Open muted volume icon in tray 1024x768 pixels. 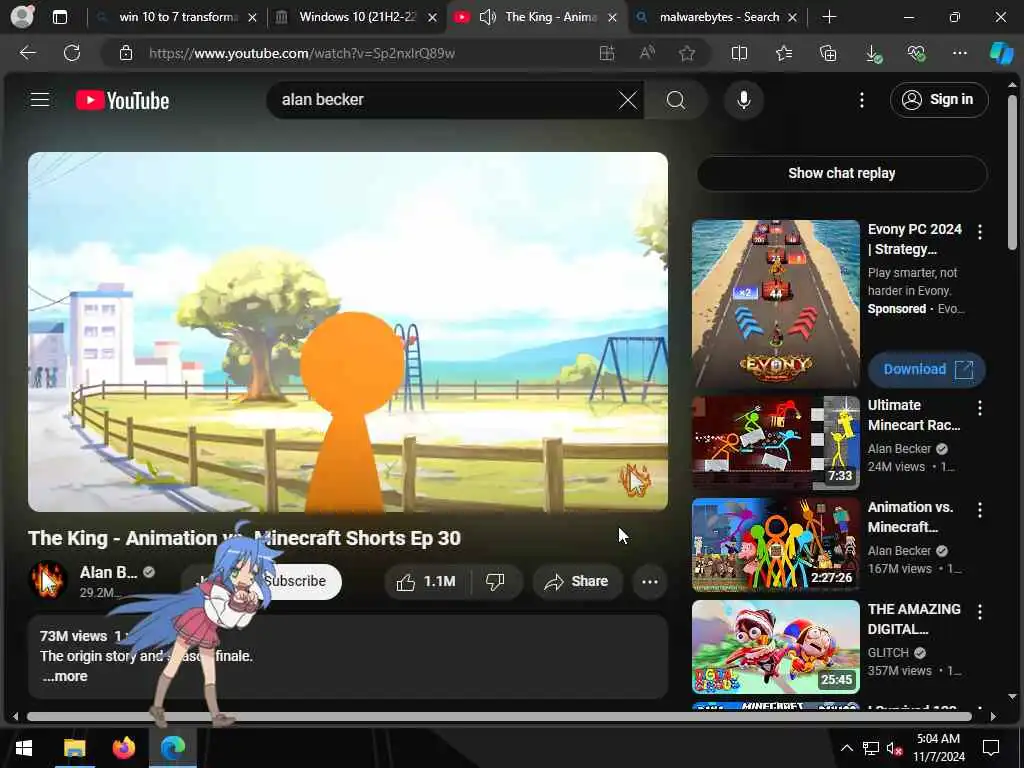coord(894,748)
